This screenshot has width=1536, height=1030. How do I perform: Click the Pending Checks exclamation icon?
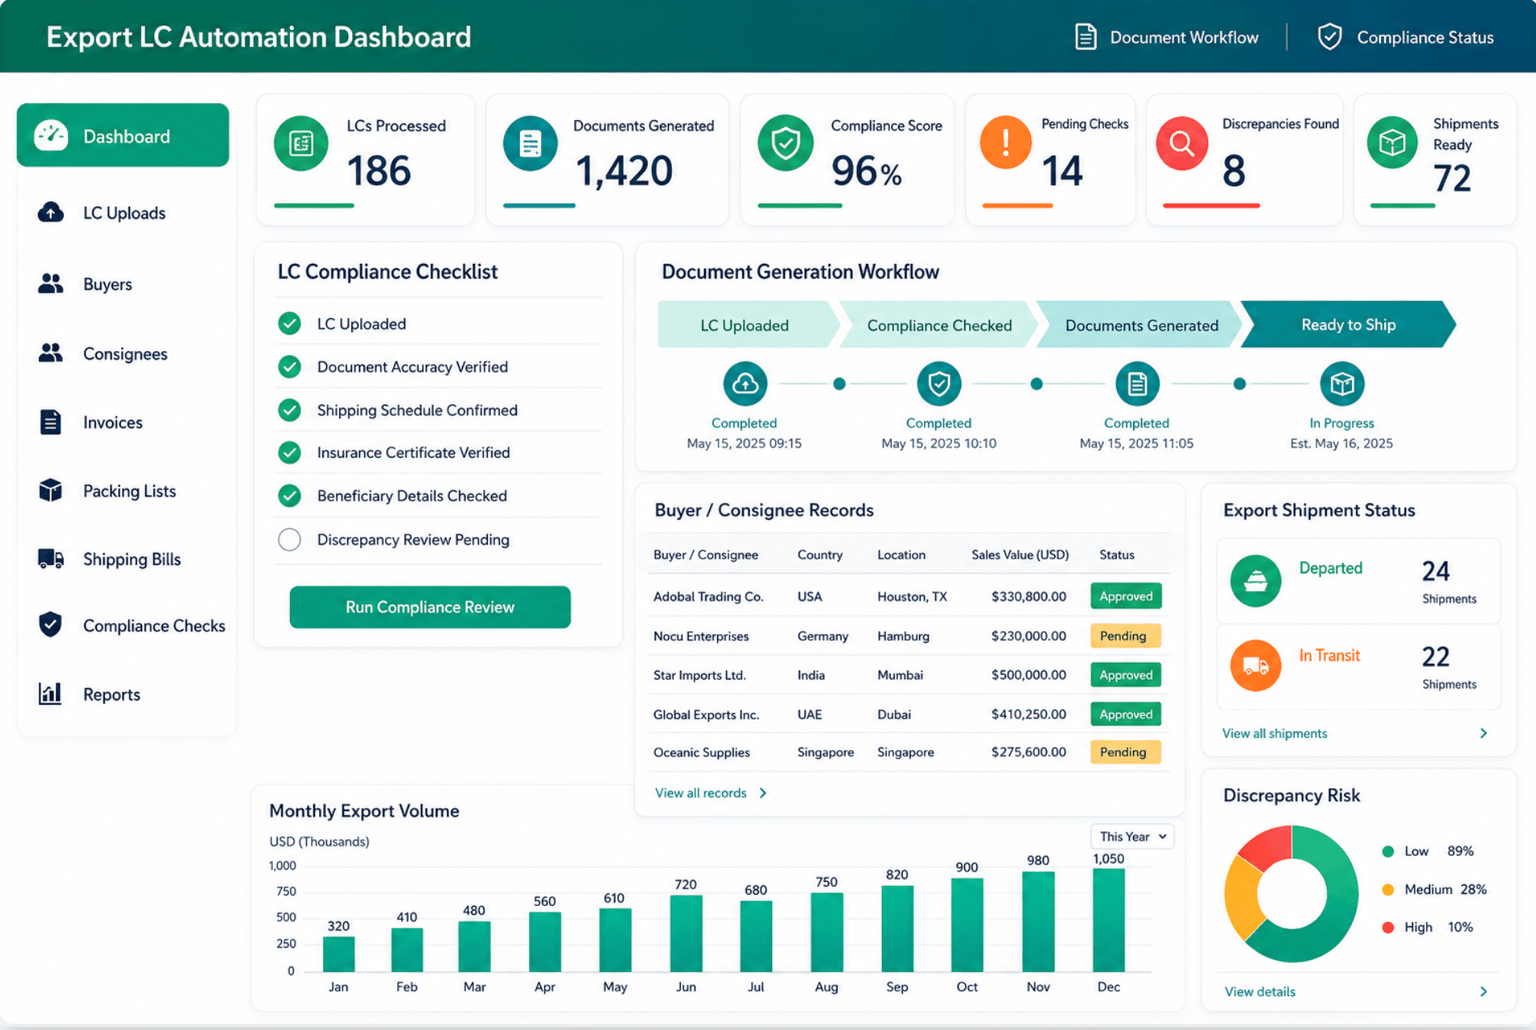click(x=1006, y=142)
